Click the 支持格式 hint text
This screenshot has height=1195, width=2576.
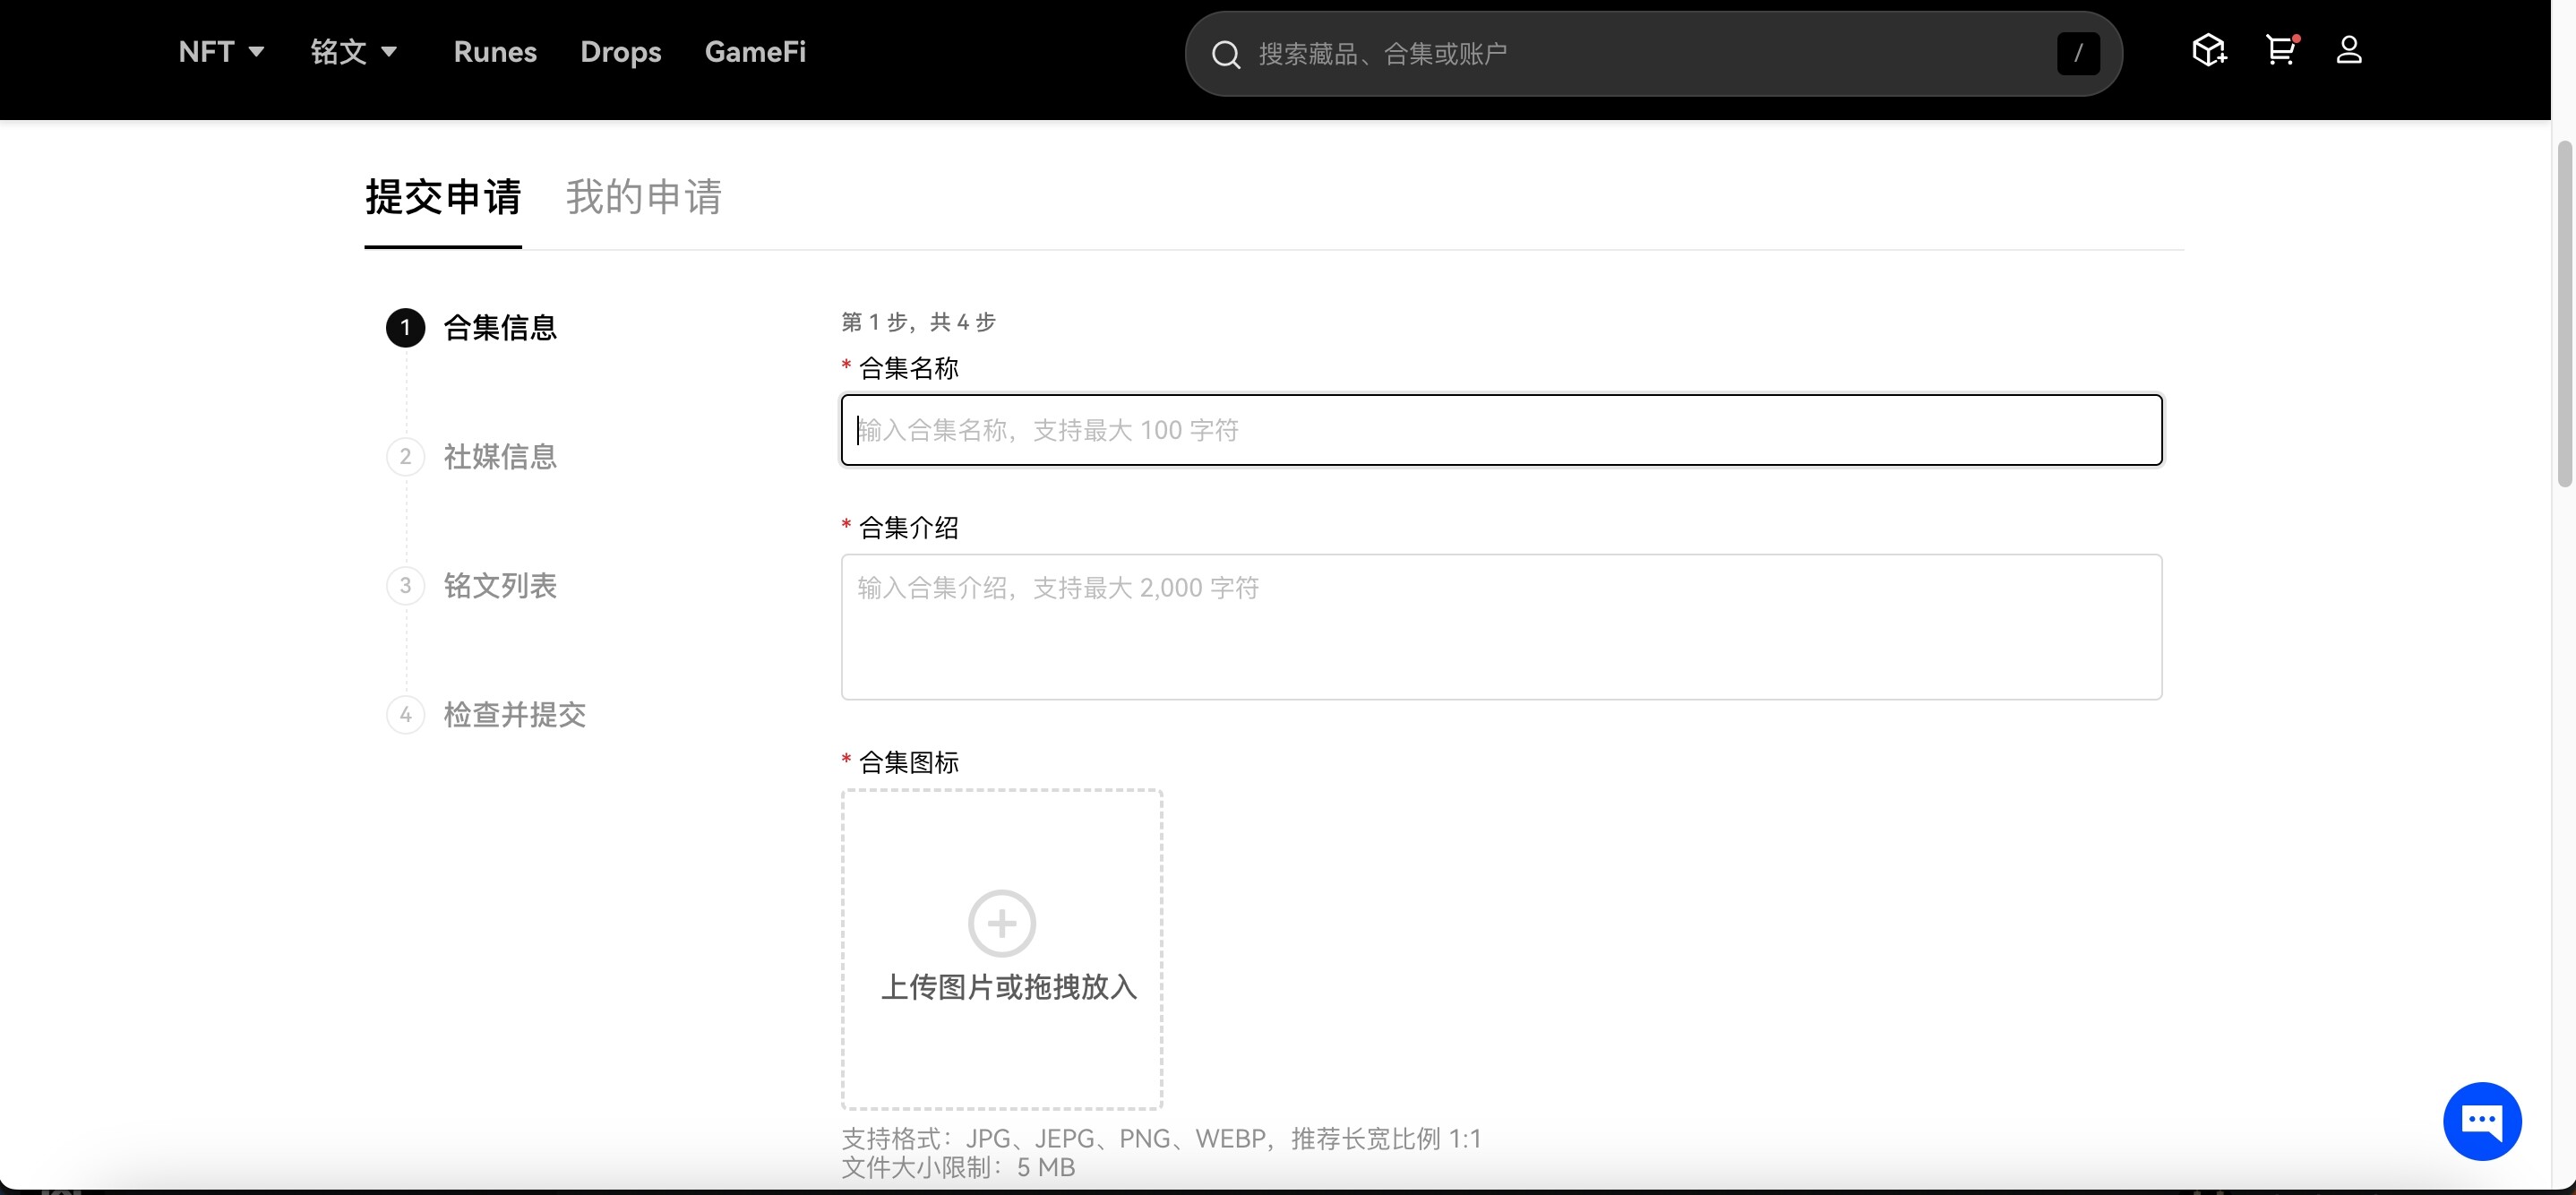(1161, 1139)
